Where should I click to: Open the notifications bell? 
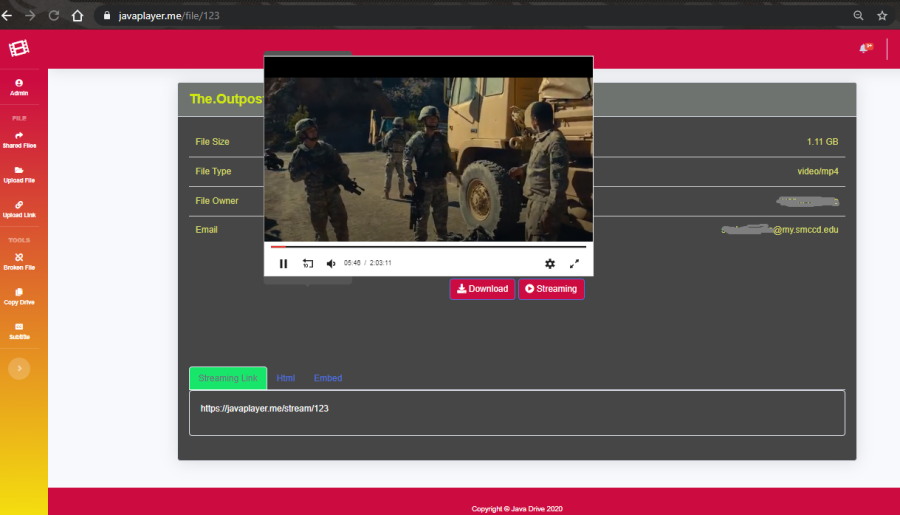click(865, 48)
